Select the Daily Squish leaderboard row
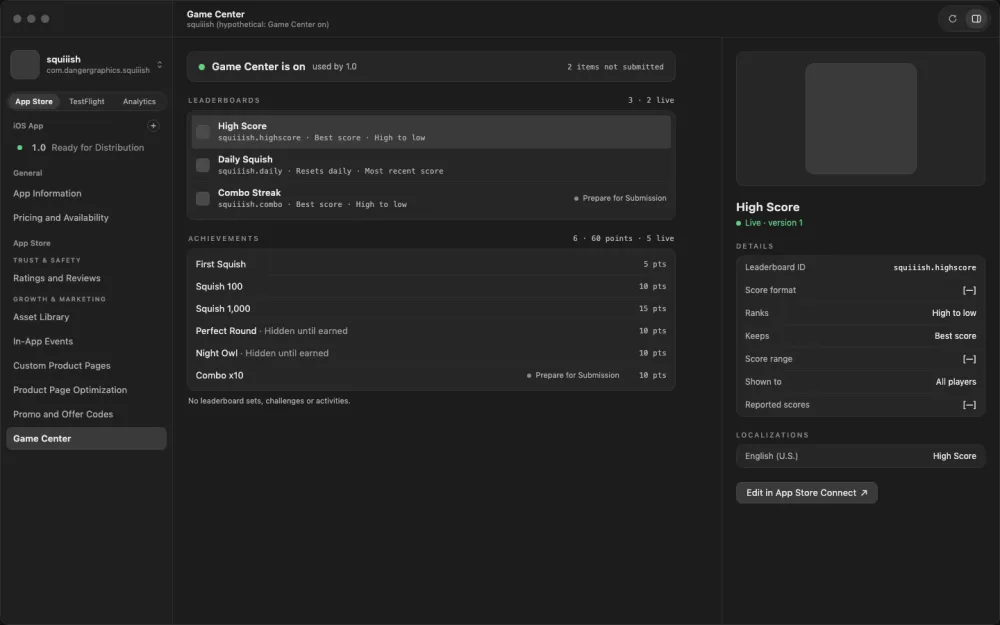 click(x=431, y=165)
